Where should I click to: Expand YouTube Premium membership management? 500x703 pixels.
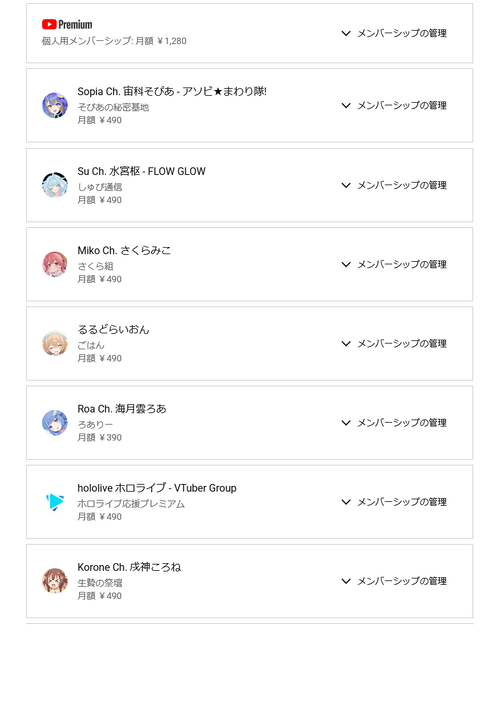394,33
